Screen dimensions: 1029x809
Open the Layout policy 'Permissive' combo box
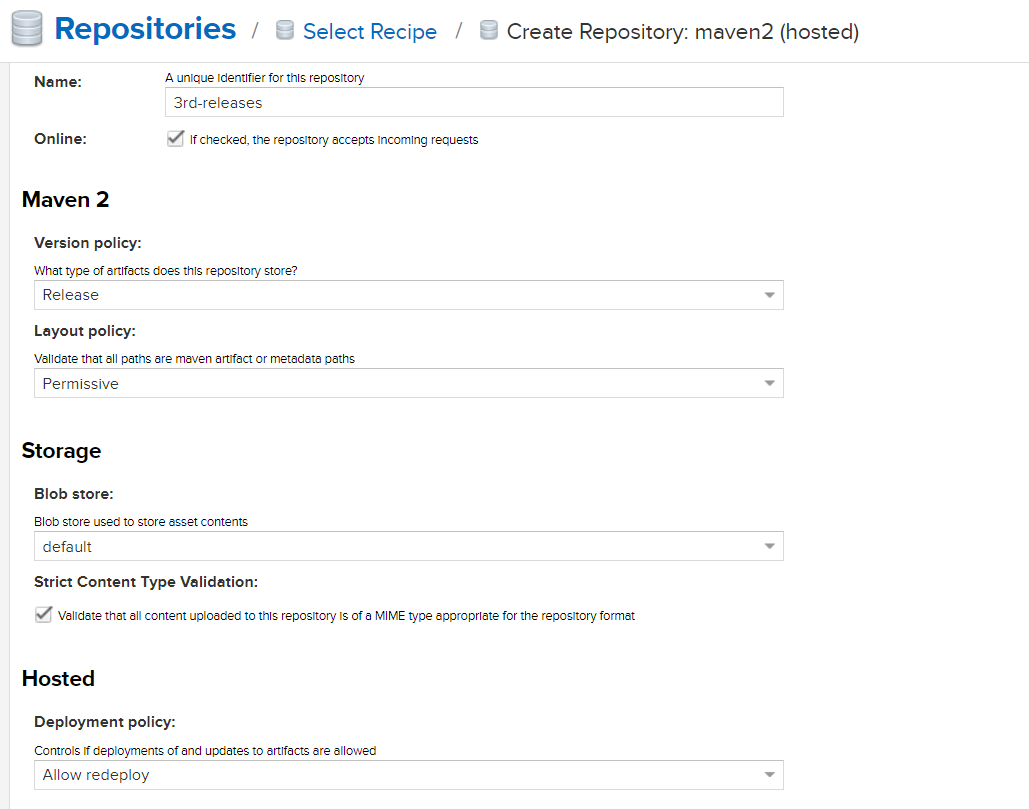[400, 383]
